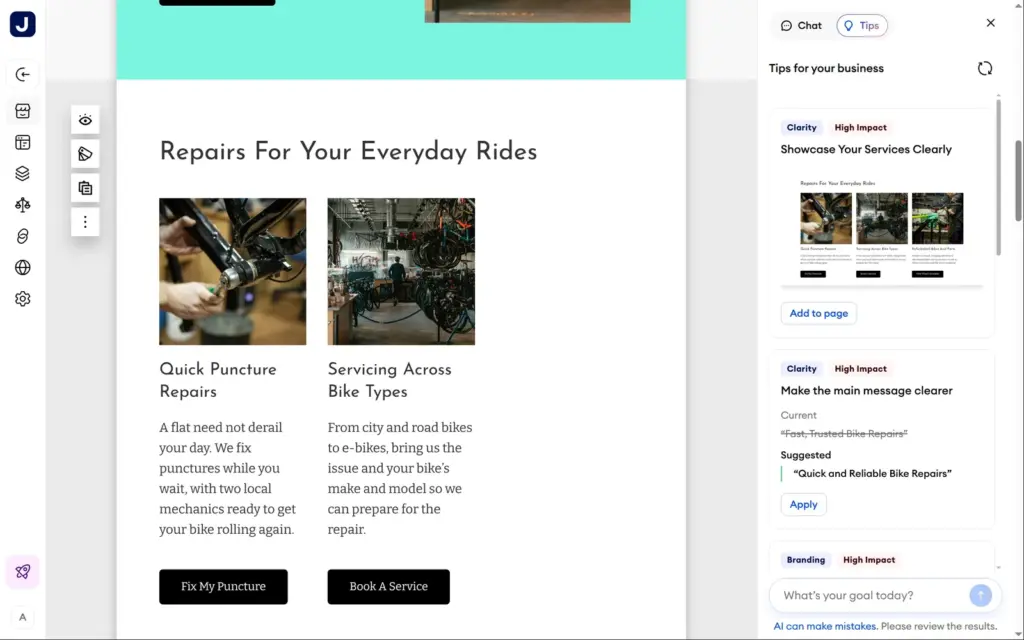Refresh the business tips
Image resolution: width=1024 pixels, height=640 pixels.
tap(985, 69)
